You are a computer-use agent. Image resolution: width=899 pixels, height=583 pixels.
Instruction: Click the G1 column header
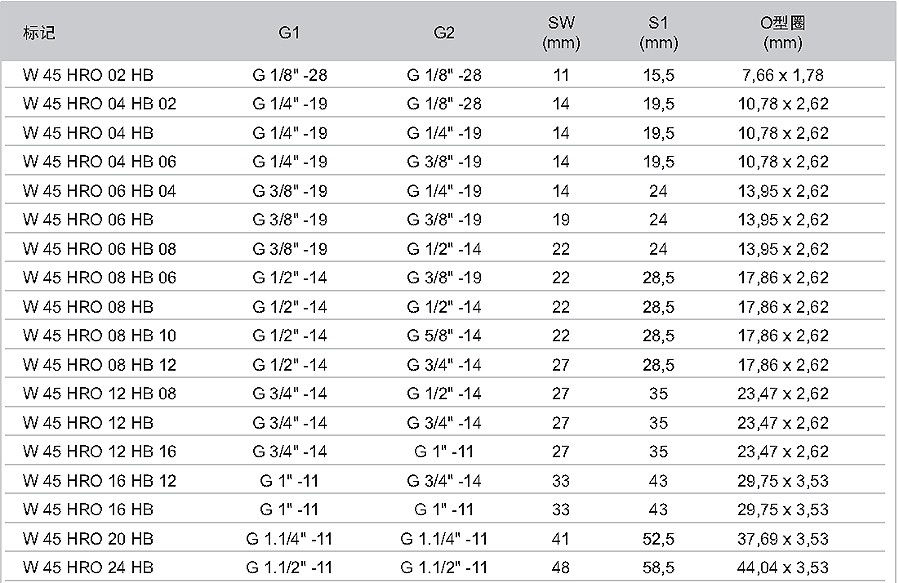tap(289, 33)
